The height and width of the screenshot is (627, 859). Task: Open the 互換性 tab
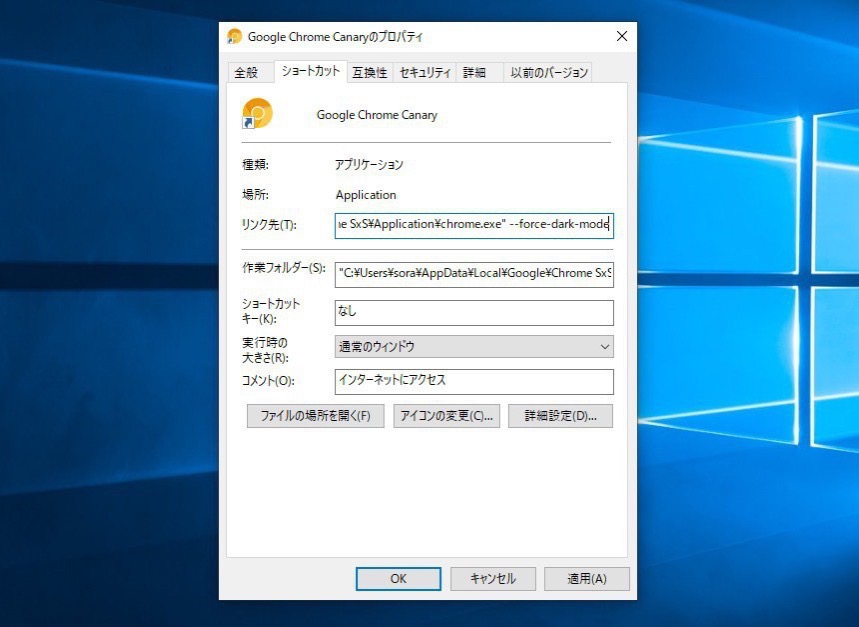click(x=369, y=72)
